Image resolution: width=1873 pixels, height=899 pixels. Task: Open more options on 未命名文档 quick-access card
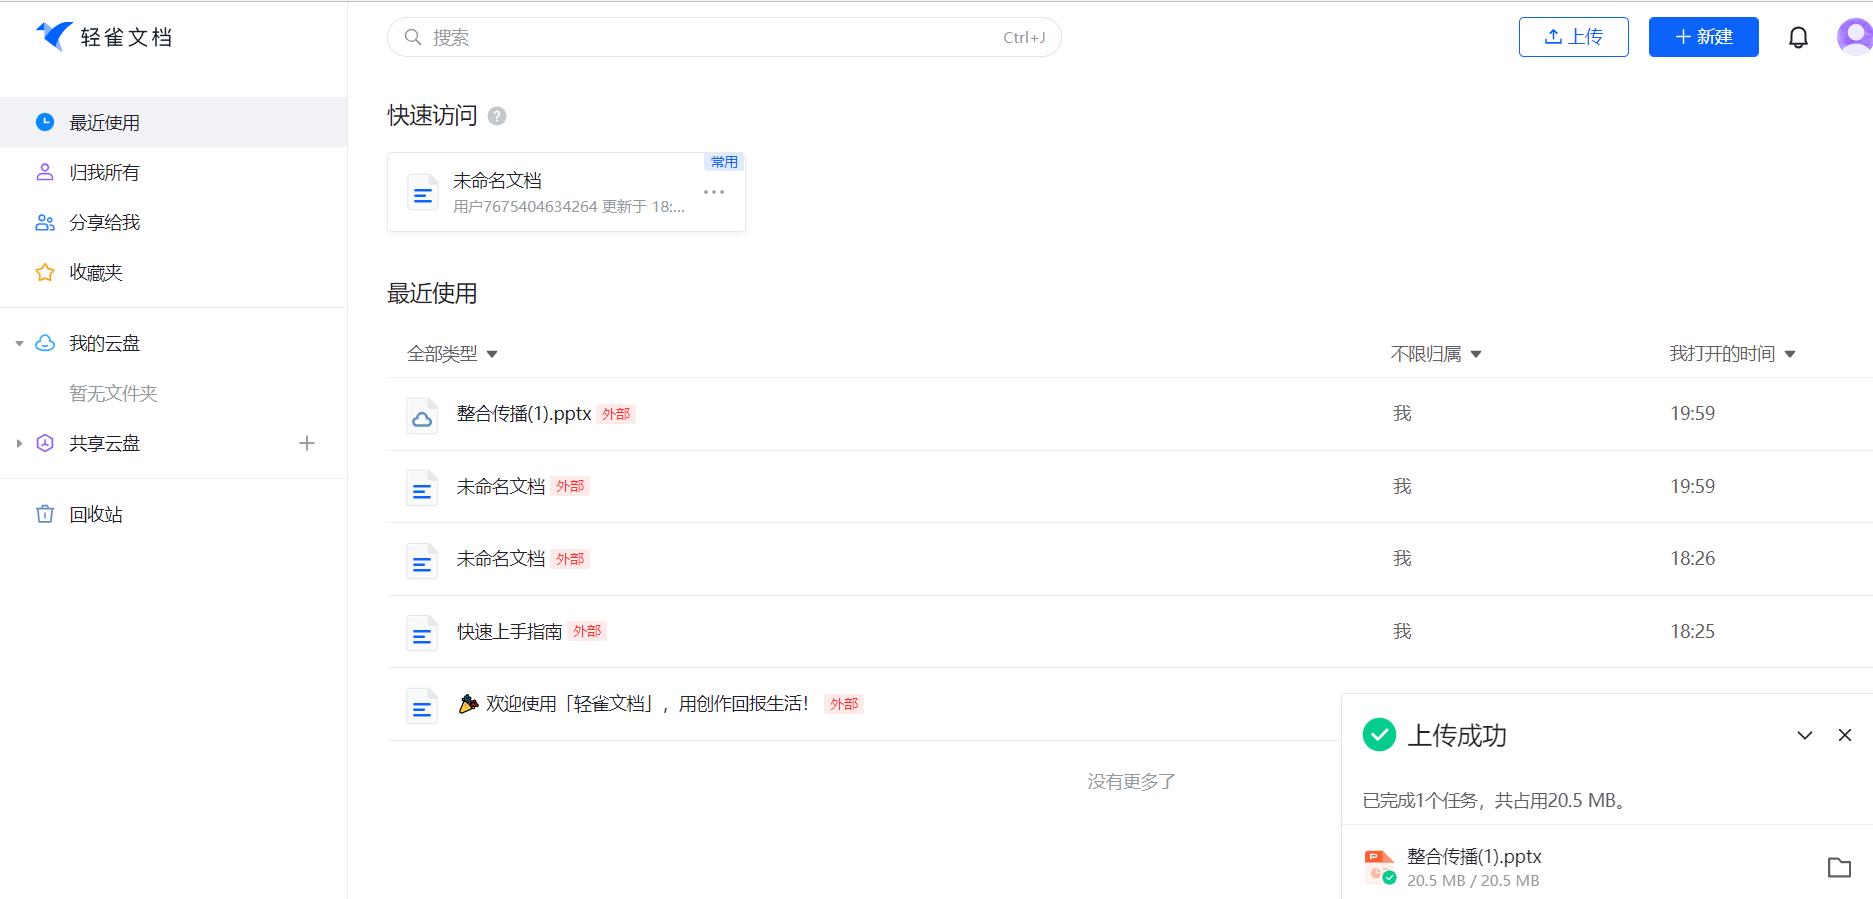tap(714, 192)
